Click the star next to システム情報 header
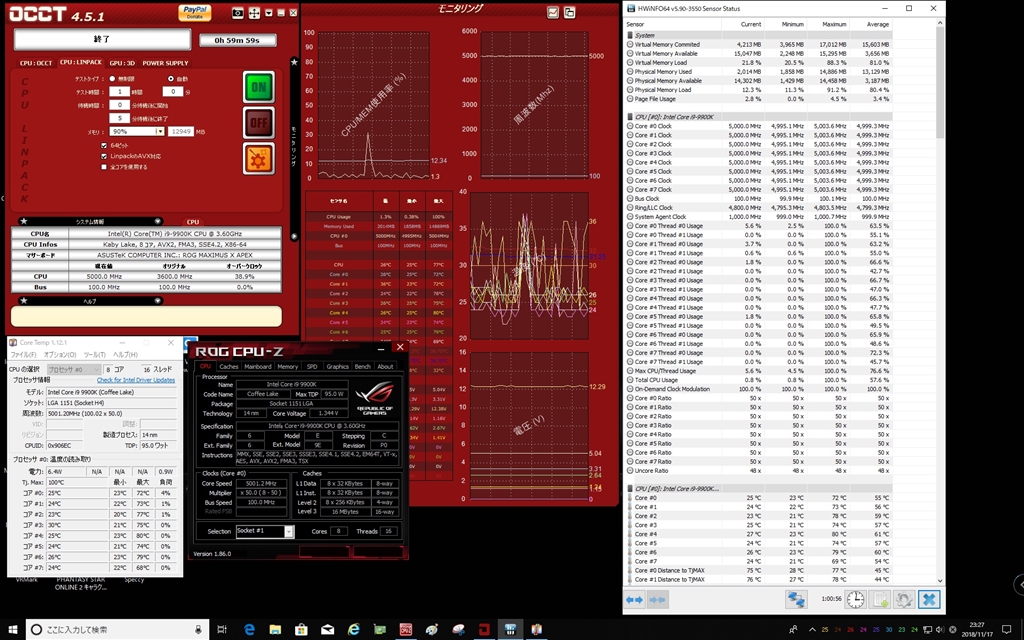 (24, 221)
